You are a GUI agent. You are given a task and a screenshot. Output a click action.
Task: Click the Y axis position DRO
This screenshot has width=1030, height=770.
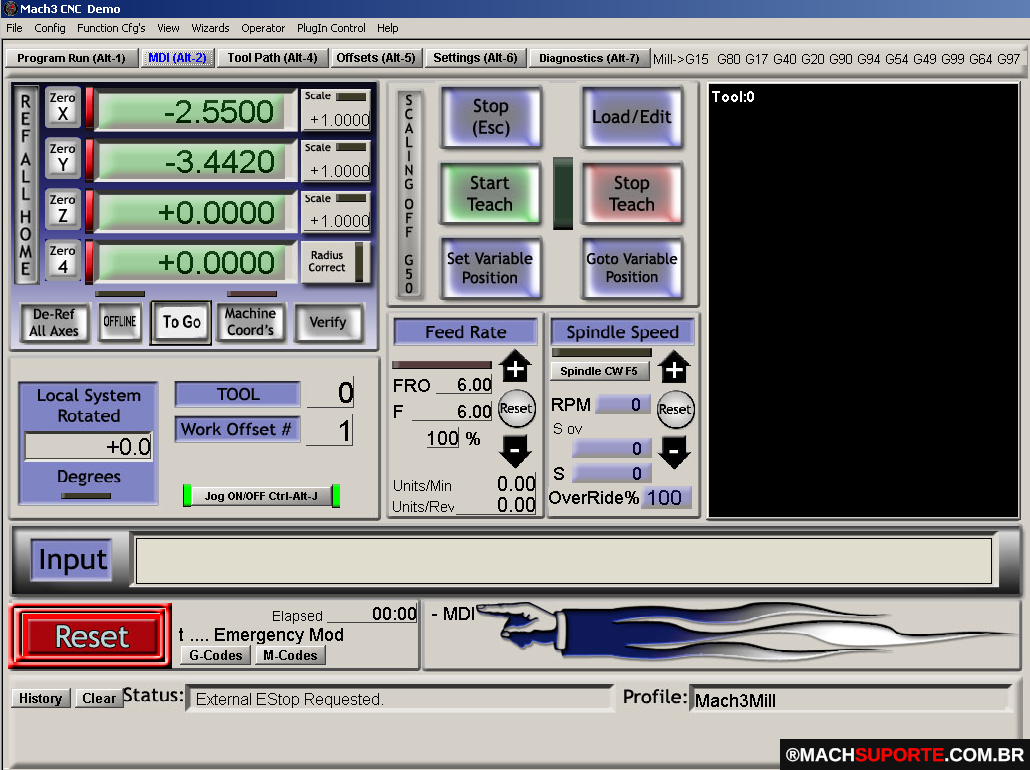pos(192,162)
